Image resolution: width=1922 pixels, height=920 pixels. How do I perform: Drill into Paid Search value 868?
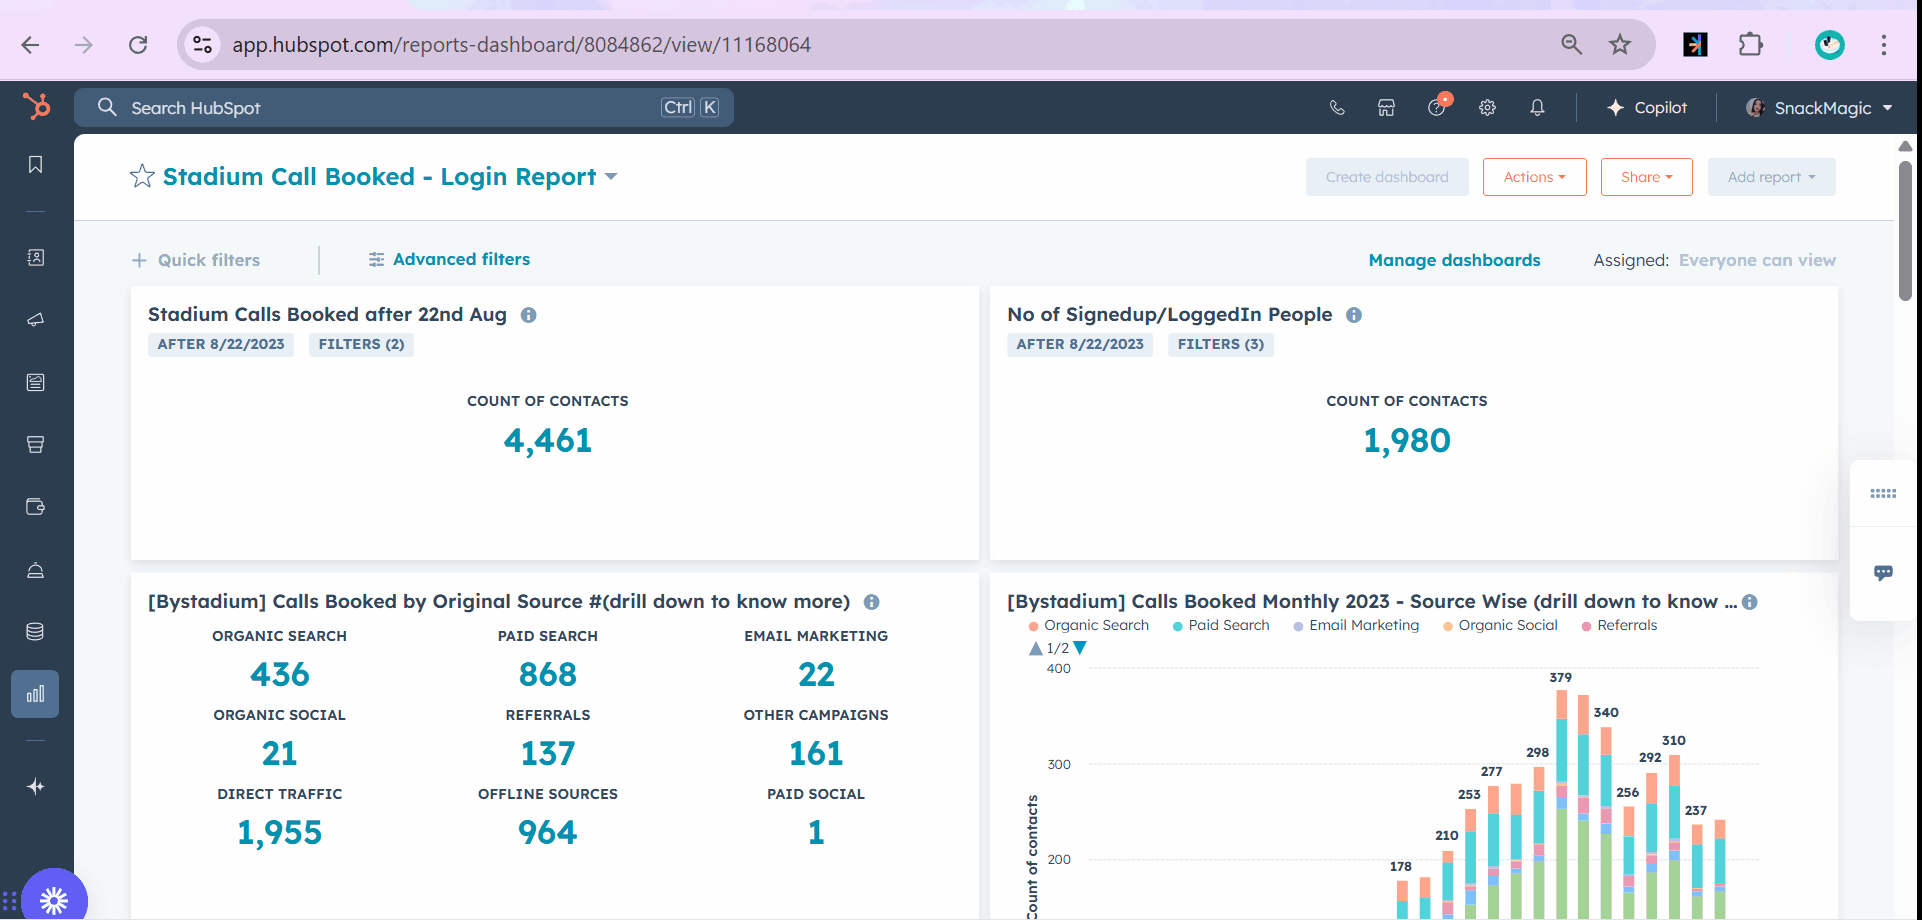point(548,675)
